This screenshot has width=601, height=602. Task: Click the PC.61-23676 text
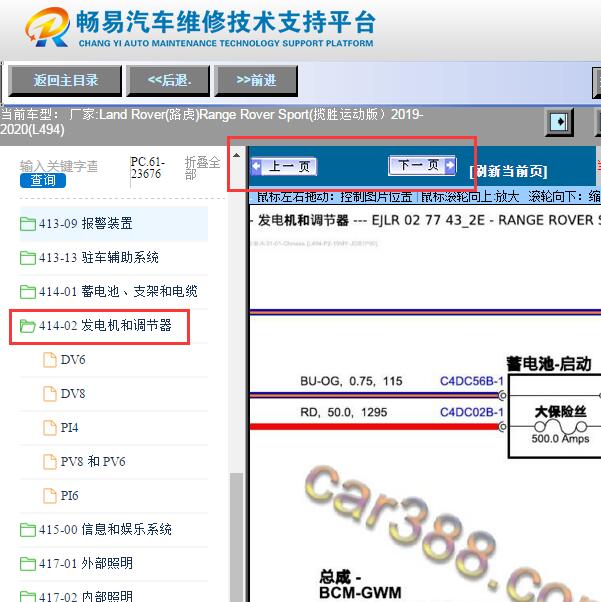pyautogui.click(x=148, y=168)
